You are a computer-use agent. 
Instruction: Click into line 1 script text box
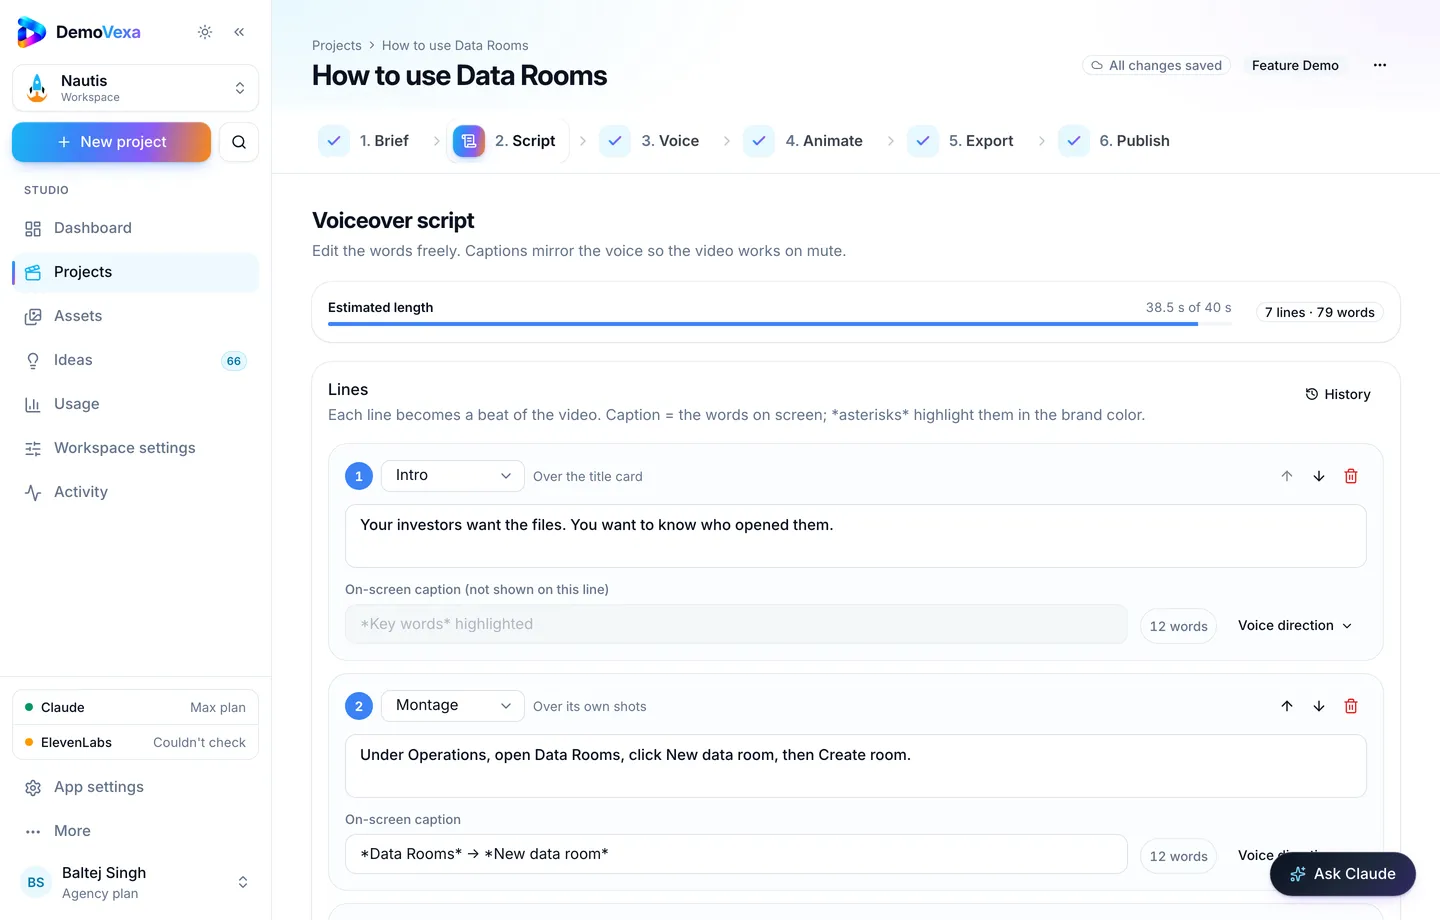coord(856,536)
